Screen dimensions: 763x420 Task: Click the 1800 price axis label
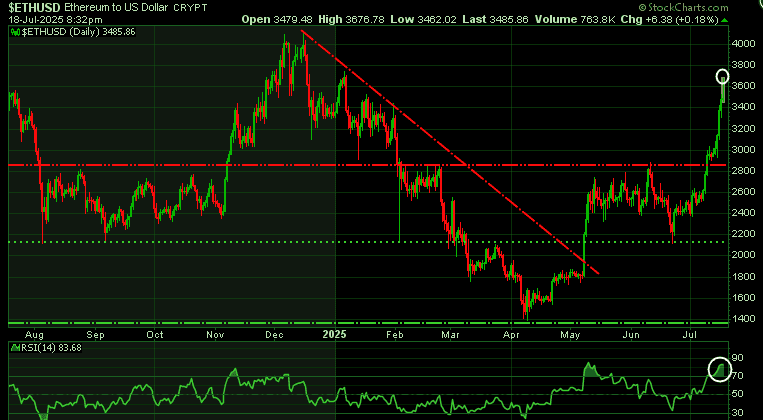(745, 277)
